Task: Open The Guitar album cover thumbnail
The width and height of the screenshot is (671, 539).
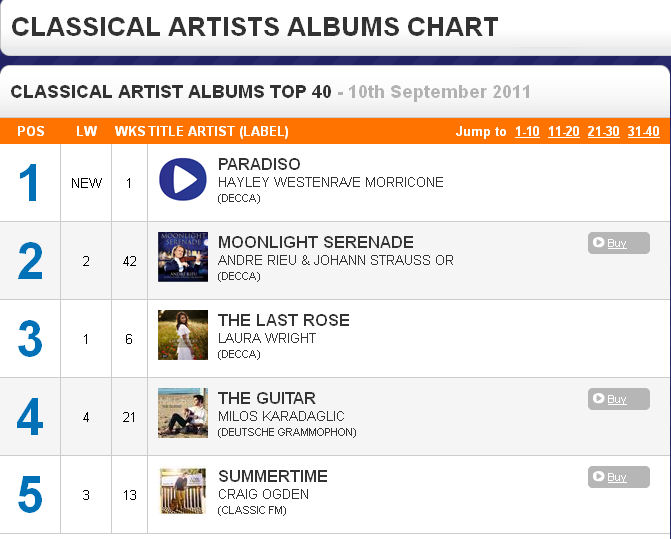Action: tap(183, 413)
